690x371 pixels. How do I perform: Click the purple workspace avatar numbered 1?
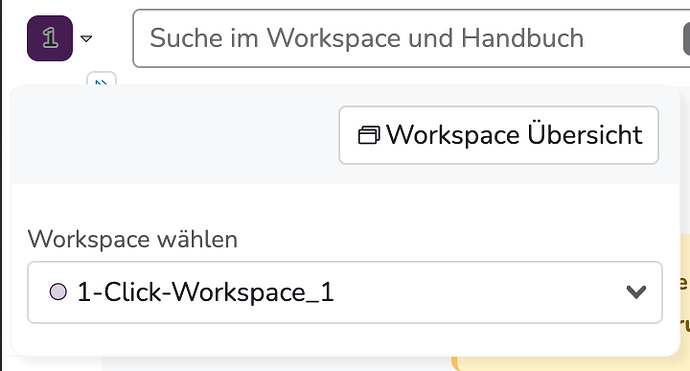tap(50, 38)
